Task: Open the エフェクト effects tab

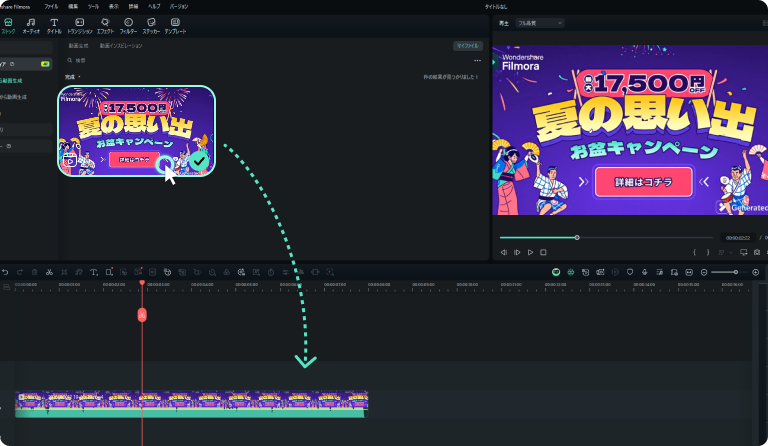Action: [x=105, y=25]
